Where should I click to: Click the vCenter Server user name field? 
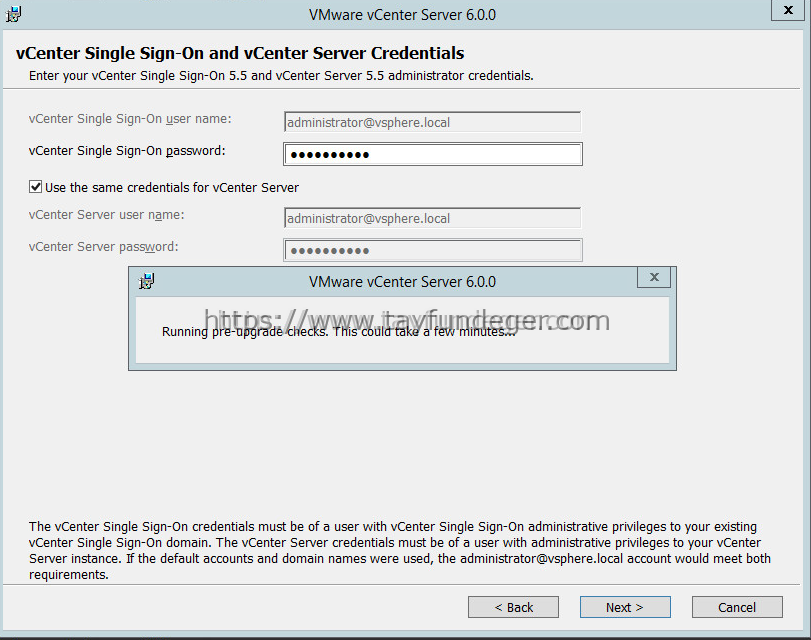click(432, 218)
